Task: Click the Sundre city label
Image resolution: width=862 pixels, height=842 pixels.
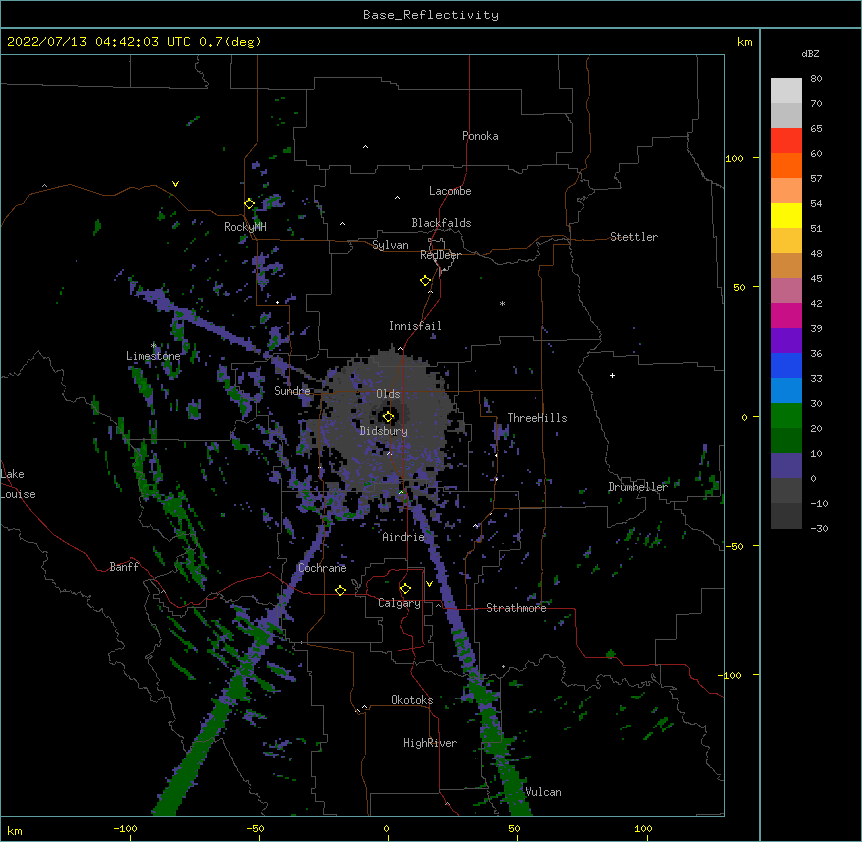Action: coord(292,391)
